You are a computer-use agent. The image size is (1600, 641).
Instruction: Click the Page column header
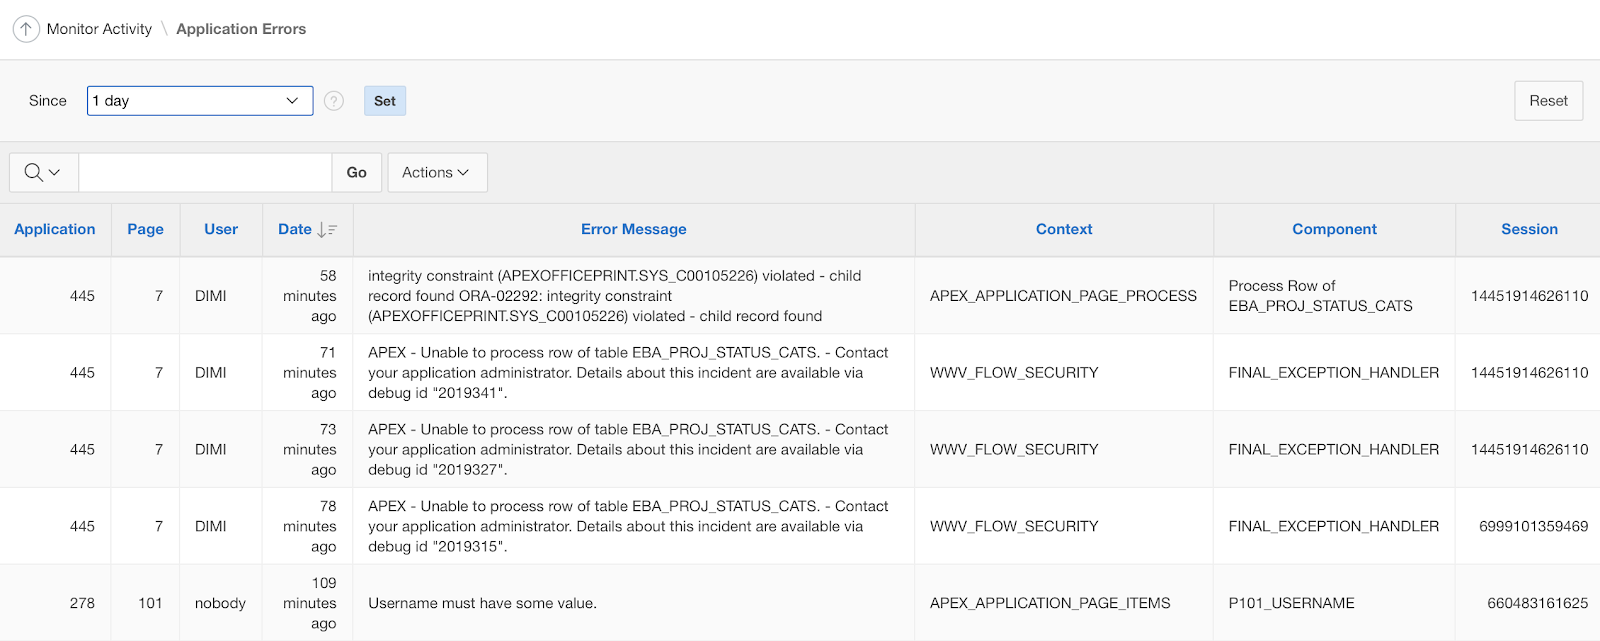145,229
